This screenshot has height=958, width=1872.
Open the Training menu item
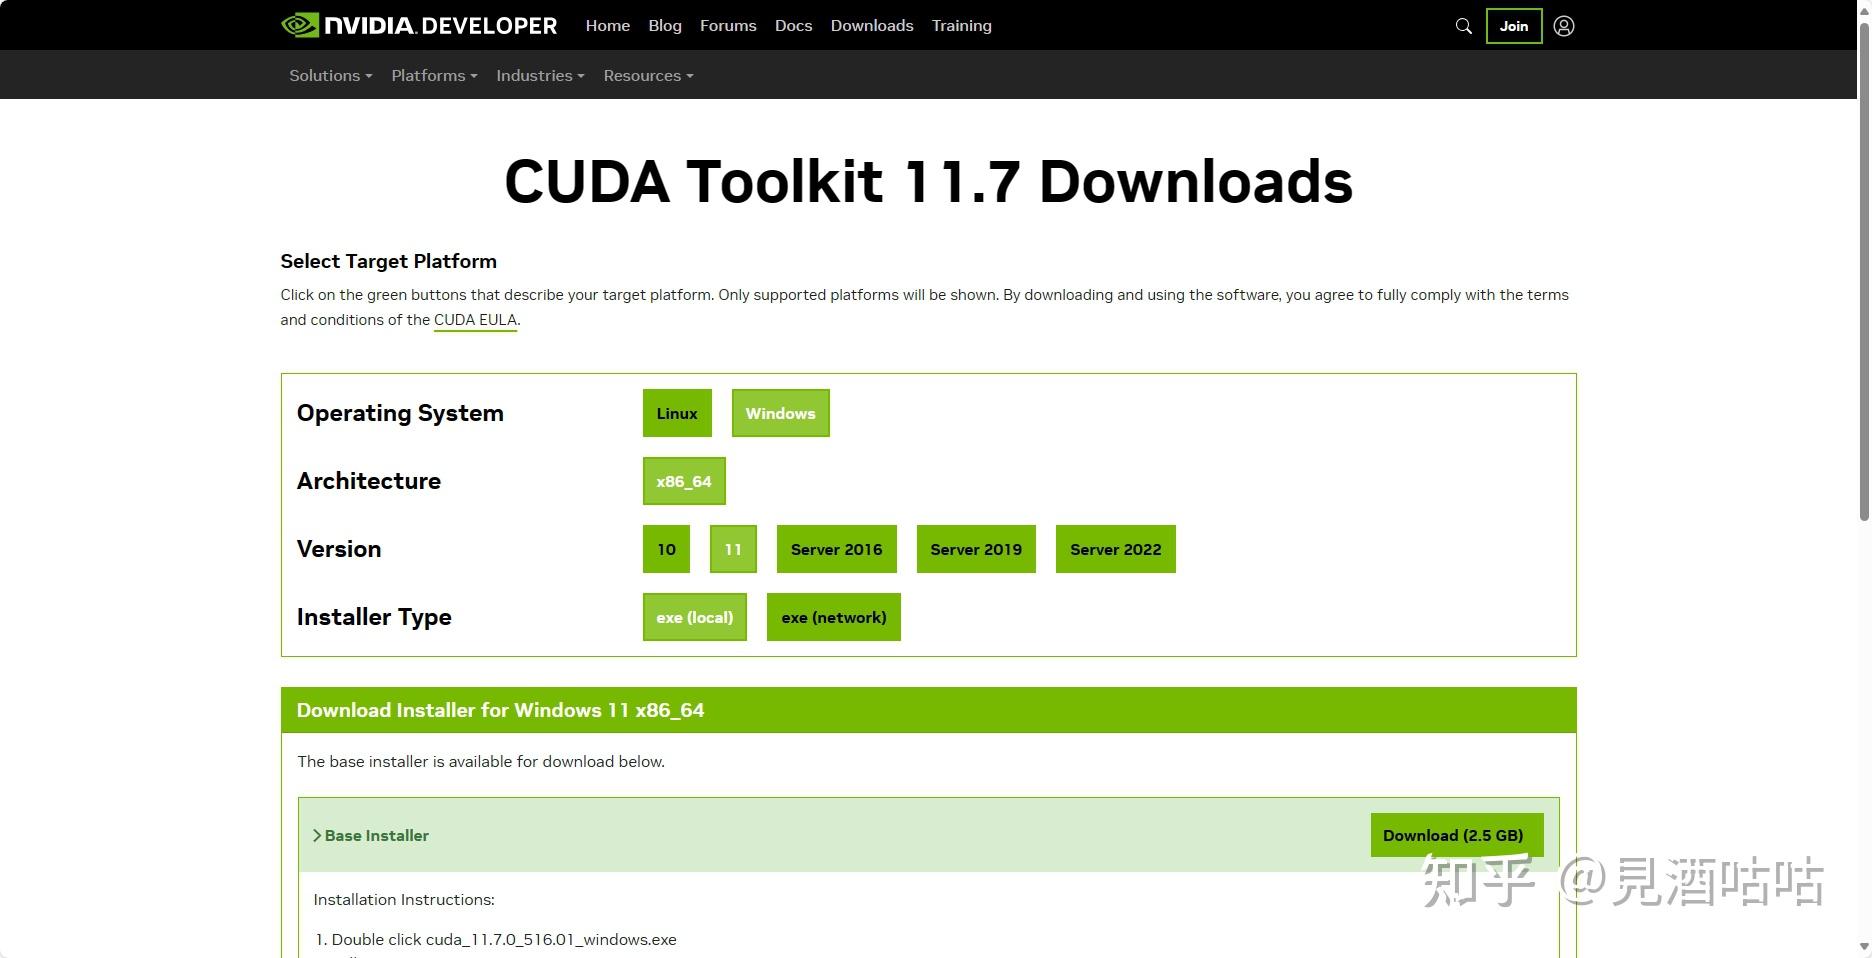(x=961, y=25)
